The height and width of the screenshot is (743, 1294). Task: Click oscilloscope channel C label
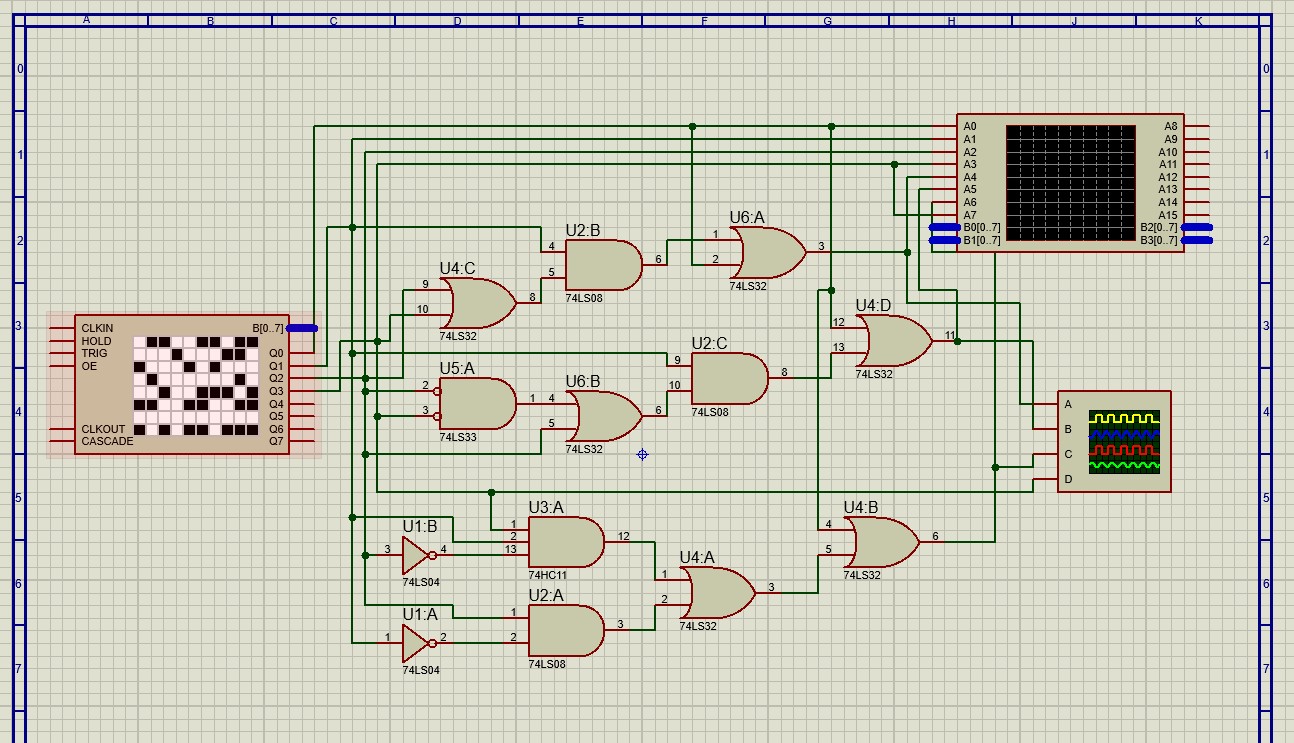pyautogui.click(x=1068, y=454)
